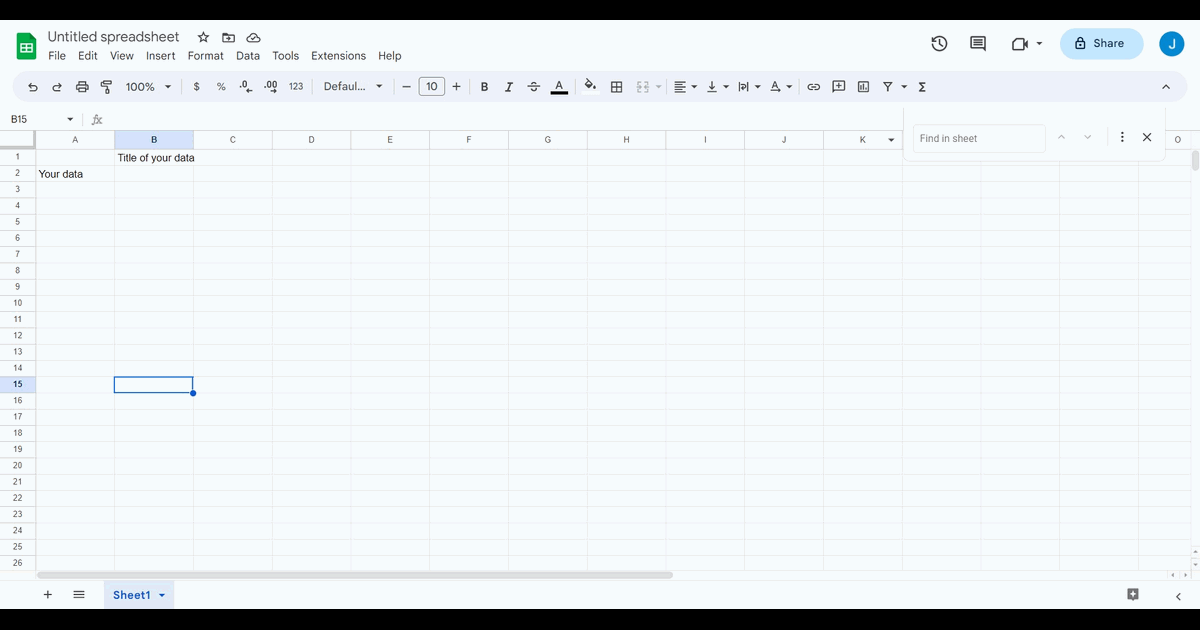The image size is (1200, 630).
Task: Decrease font size with minus
Action: 407,87
